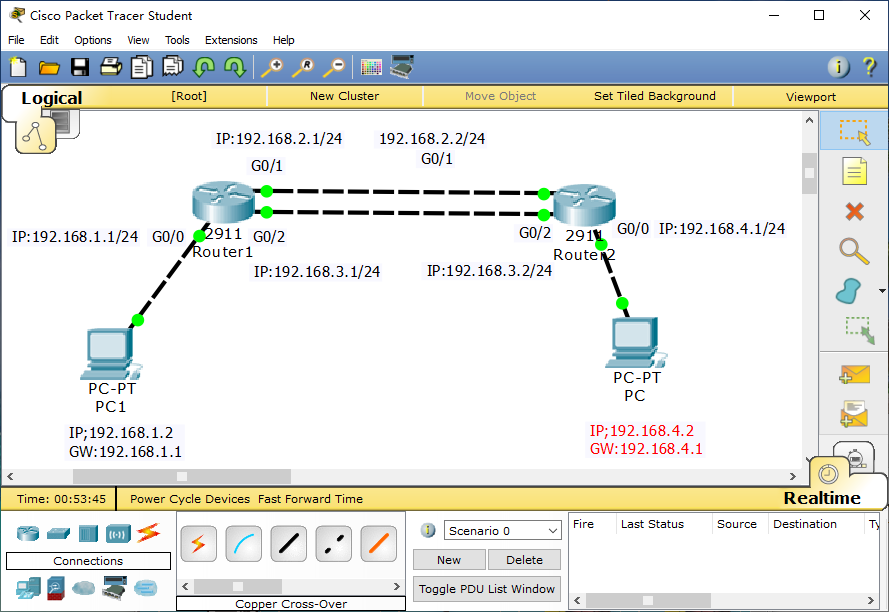Select the Multiuser Connection category icon
Viewport: 889px width, 612px height.
(145, 588)
